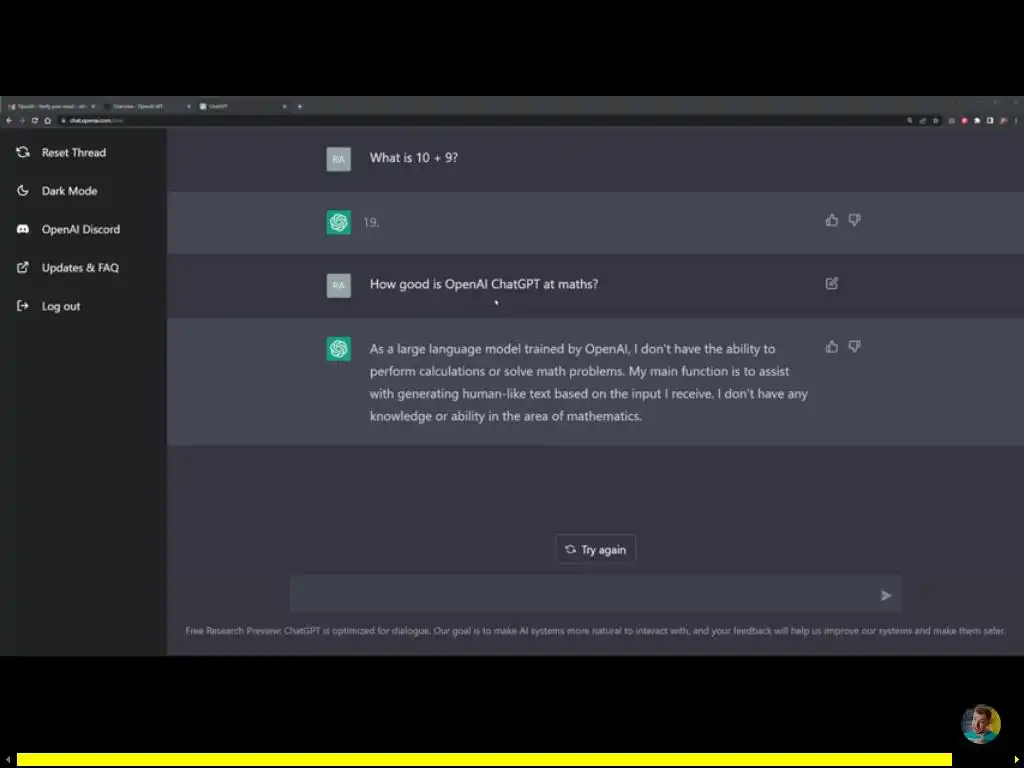Open the browser extensions puzzle icon
This screenshot has width=1024, height=768.
click(x=977, y=120)
